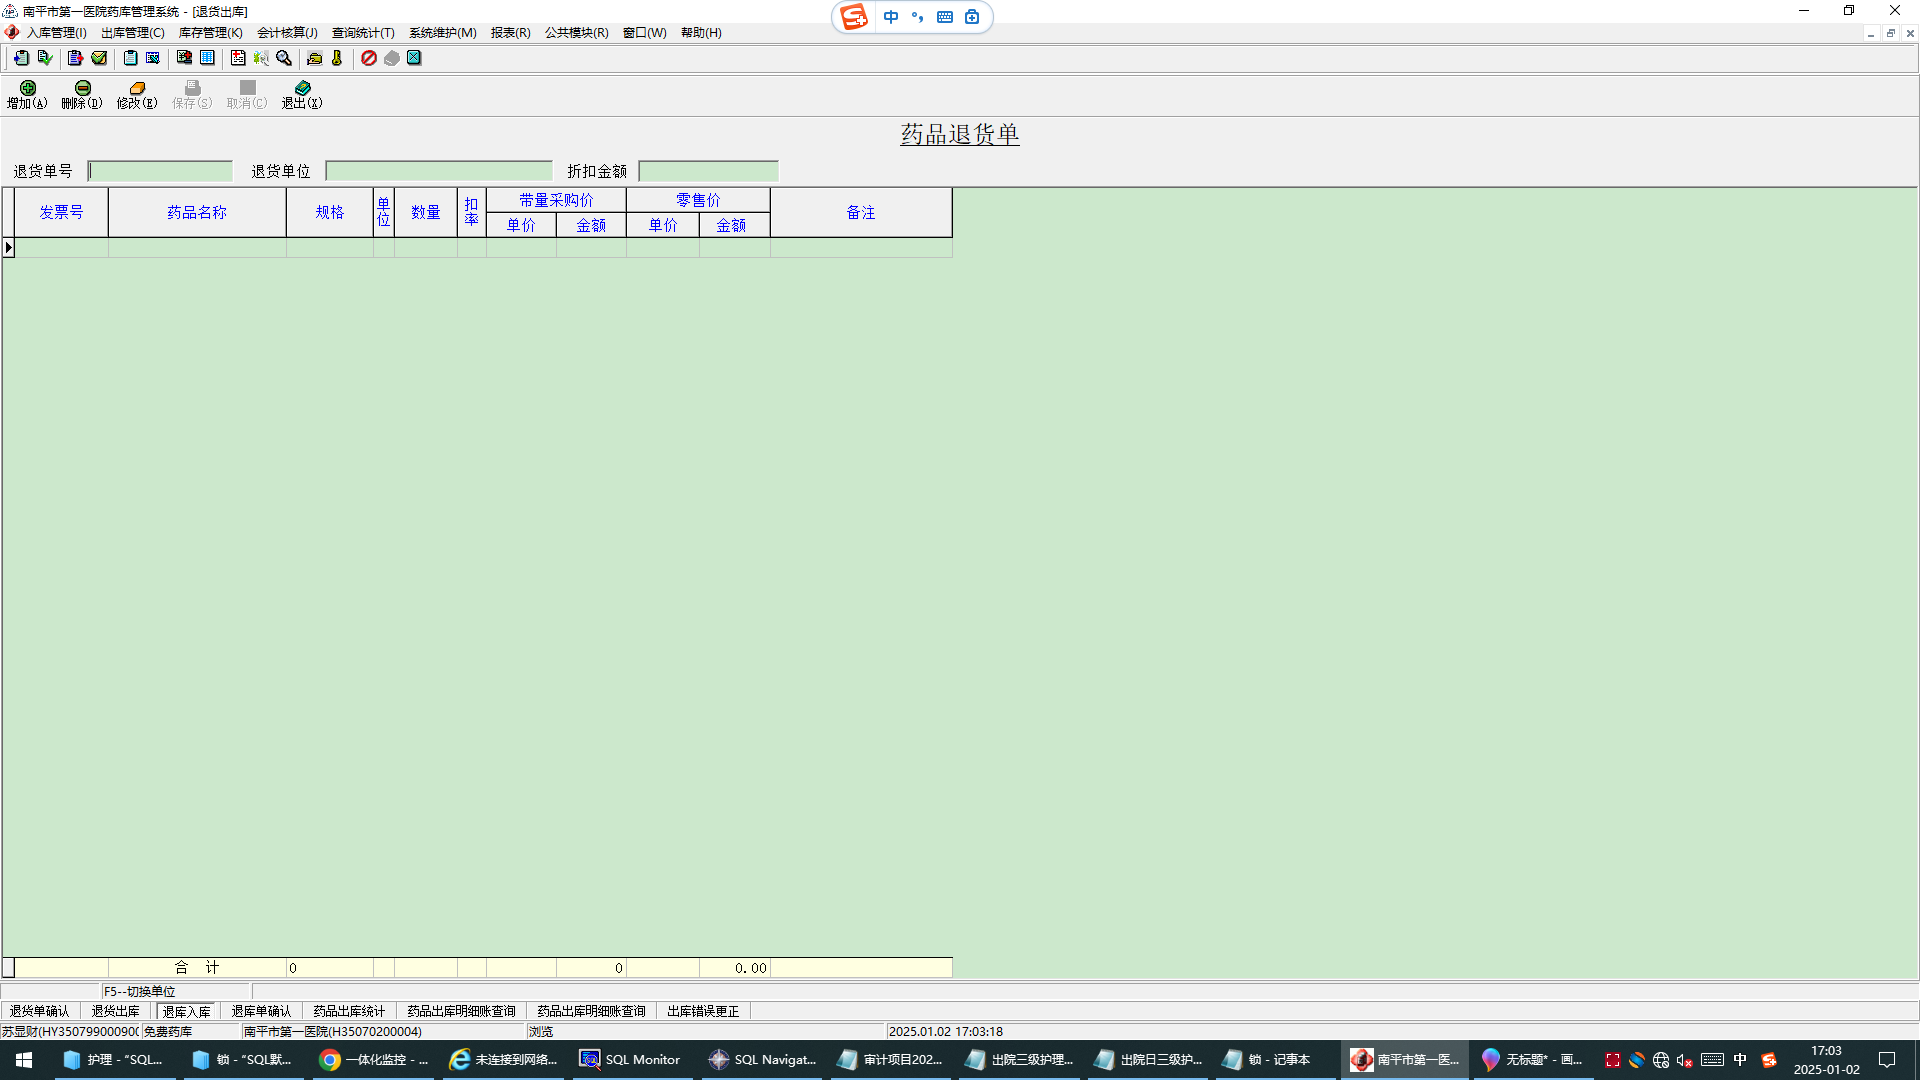Screen dimensions: 1920x1080
Task: Switch to the 退货单确认 tab
Action: coord(40,1011)
